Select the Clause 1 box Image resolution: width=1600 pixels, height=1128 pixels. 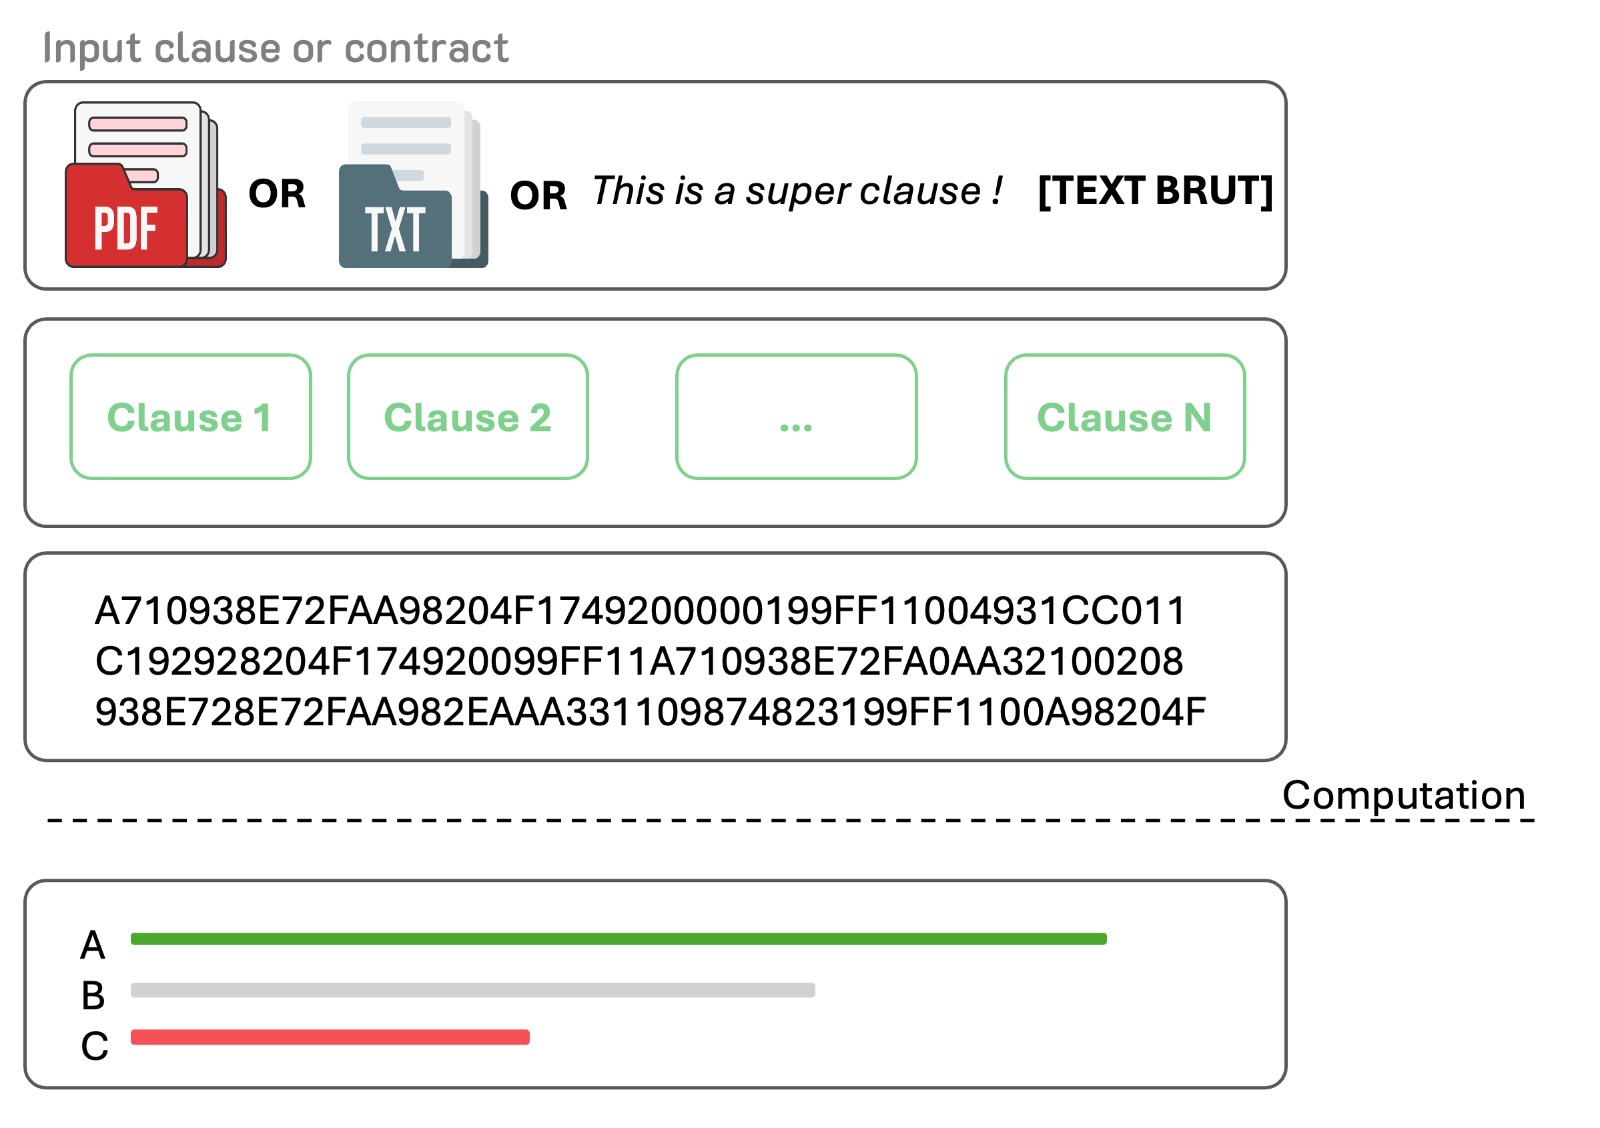point(190,417)
